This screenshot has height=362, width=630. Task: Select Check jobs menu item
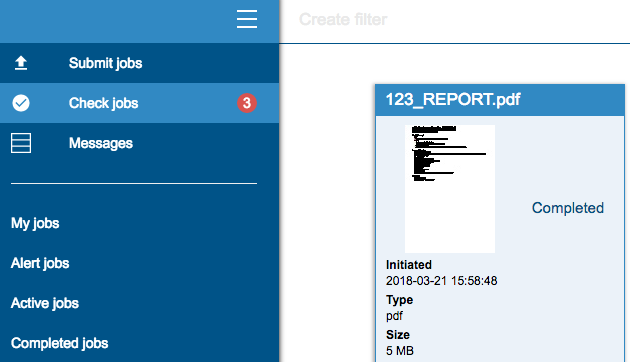click(139, 103)
